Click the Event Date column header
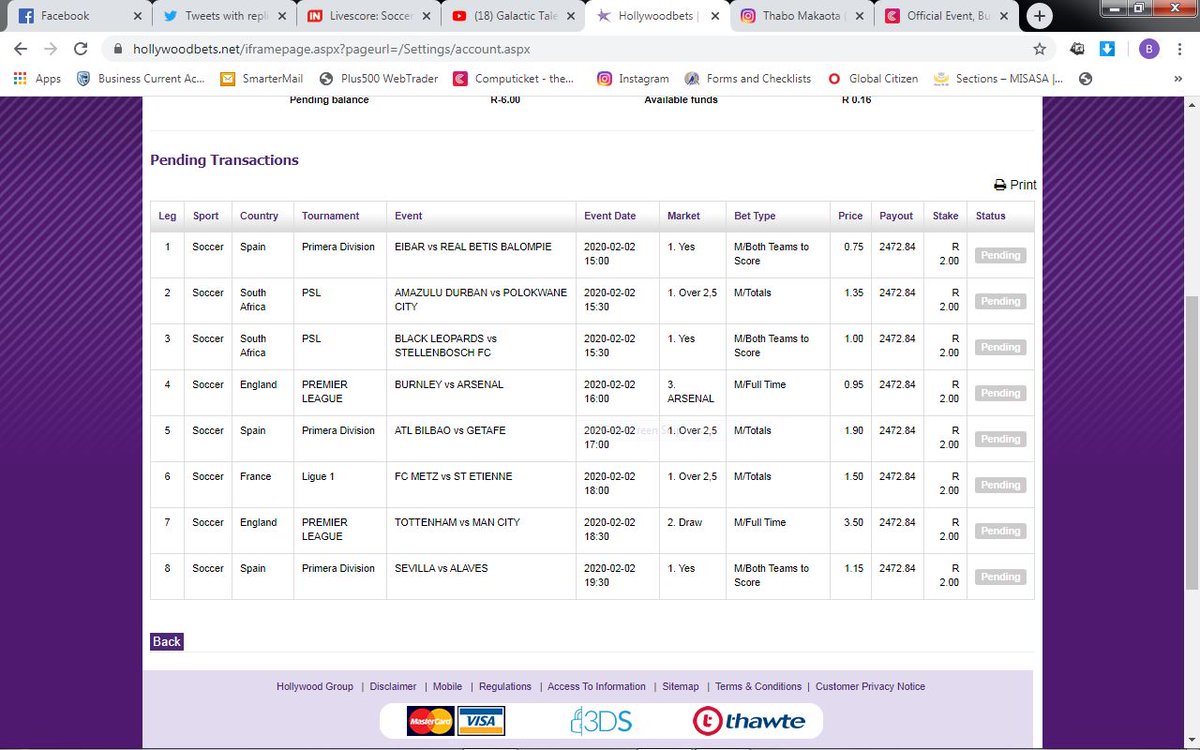This screenshot has height=750, width=1200. point(610,216)
